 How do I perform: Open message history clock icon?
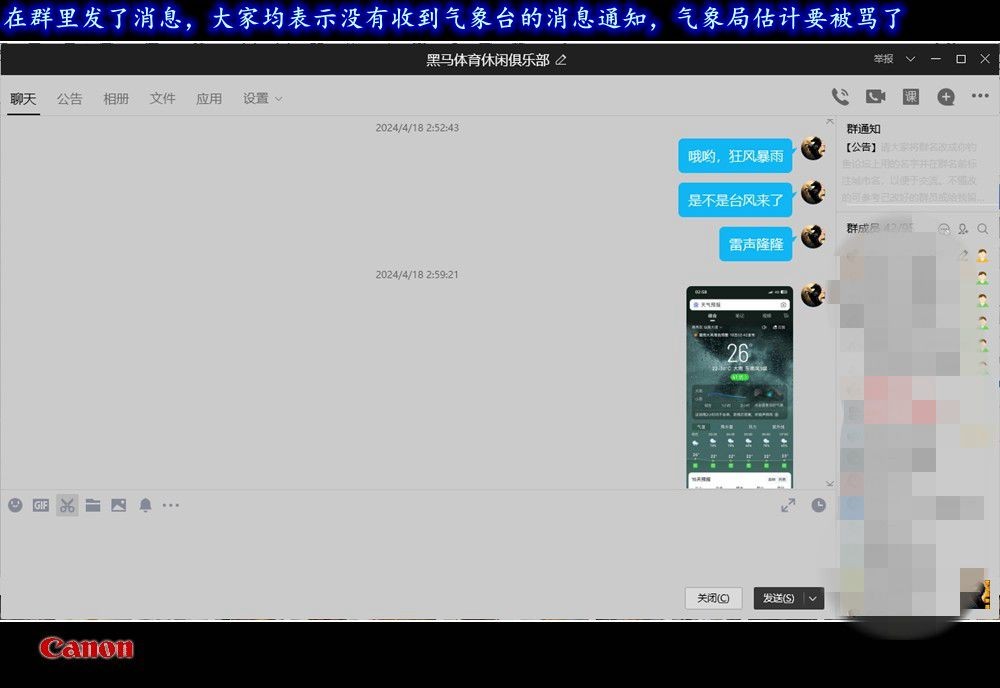818,505
